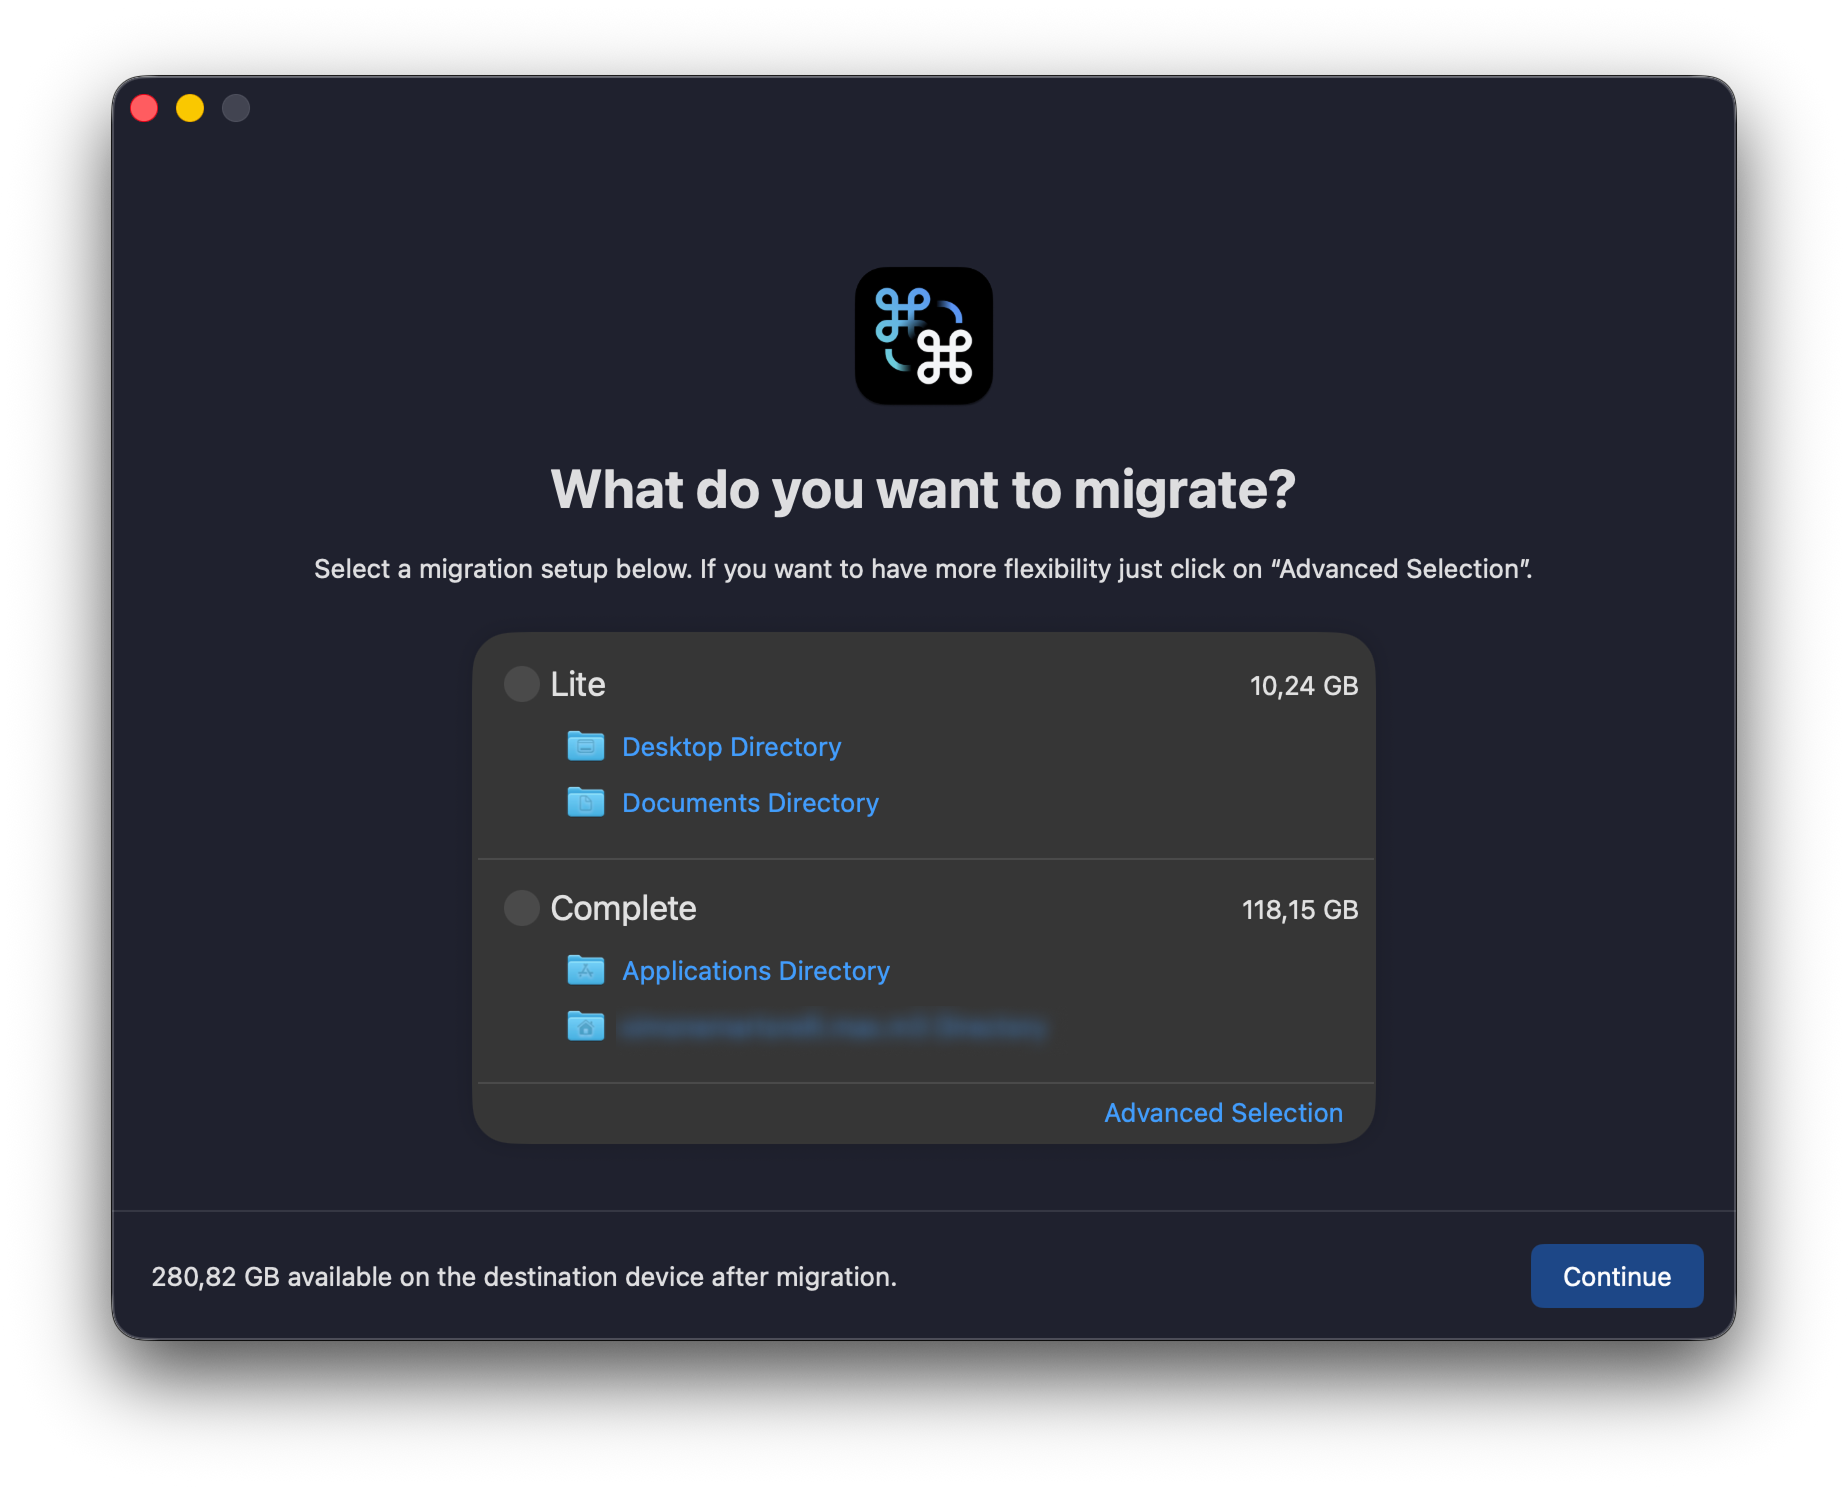Click the migration app logo icon
Viewport: 1848px width, 1488px height.
(923, 336)
